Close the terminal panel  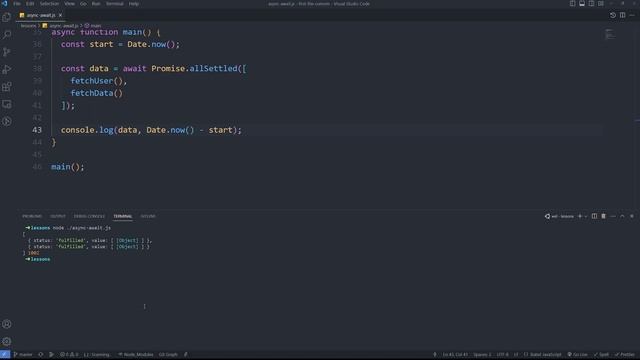(632, 216)
